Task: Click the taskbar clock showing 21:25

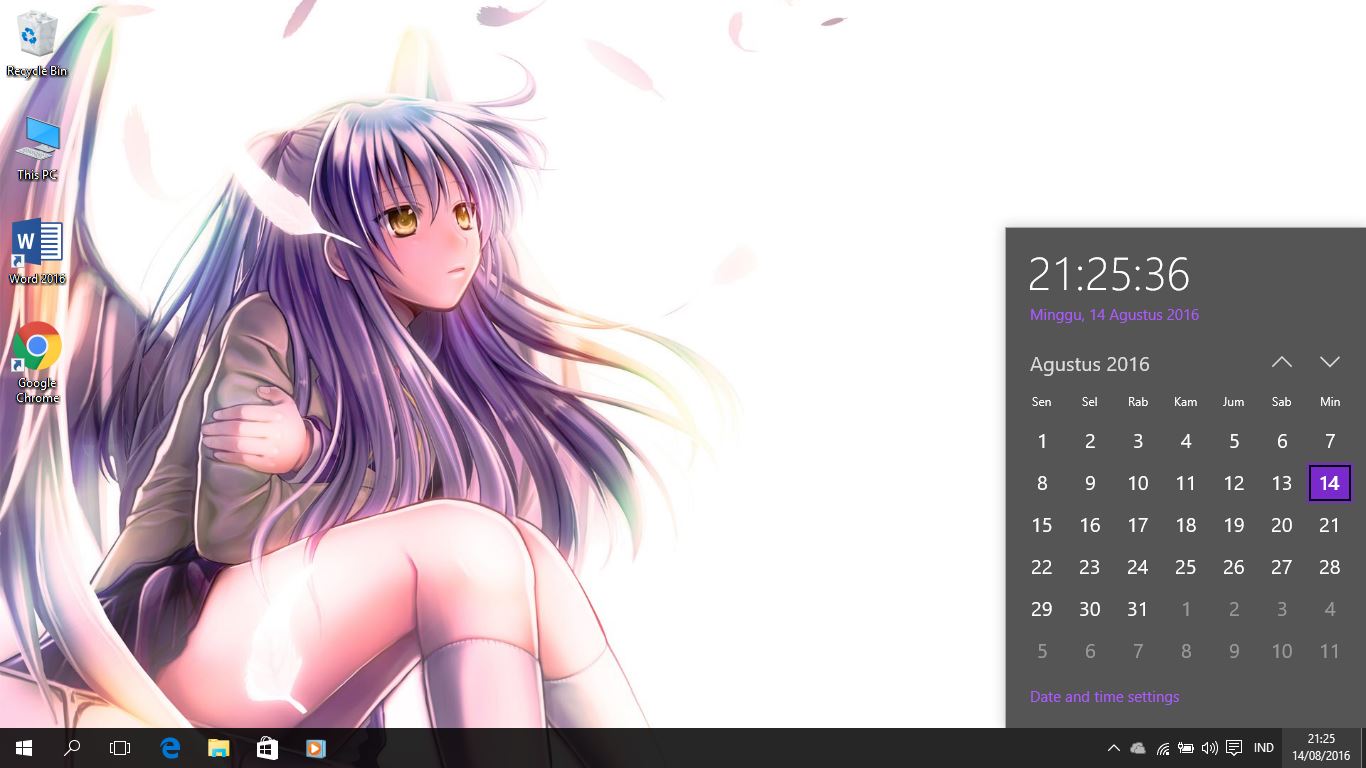Action: (x=1321, y=748)
